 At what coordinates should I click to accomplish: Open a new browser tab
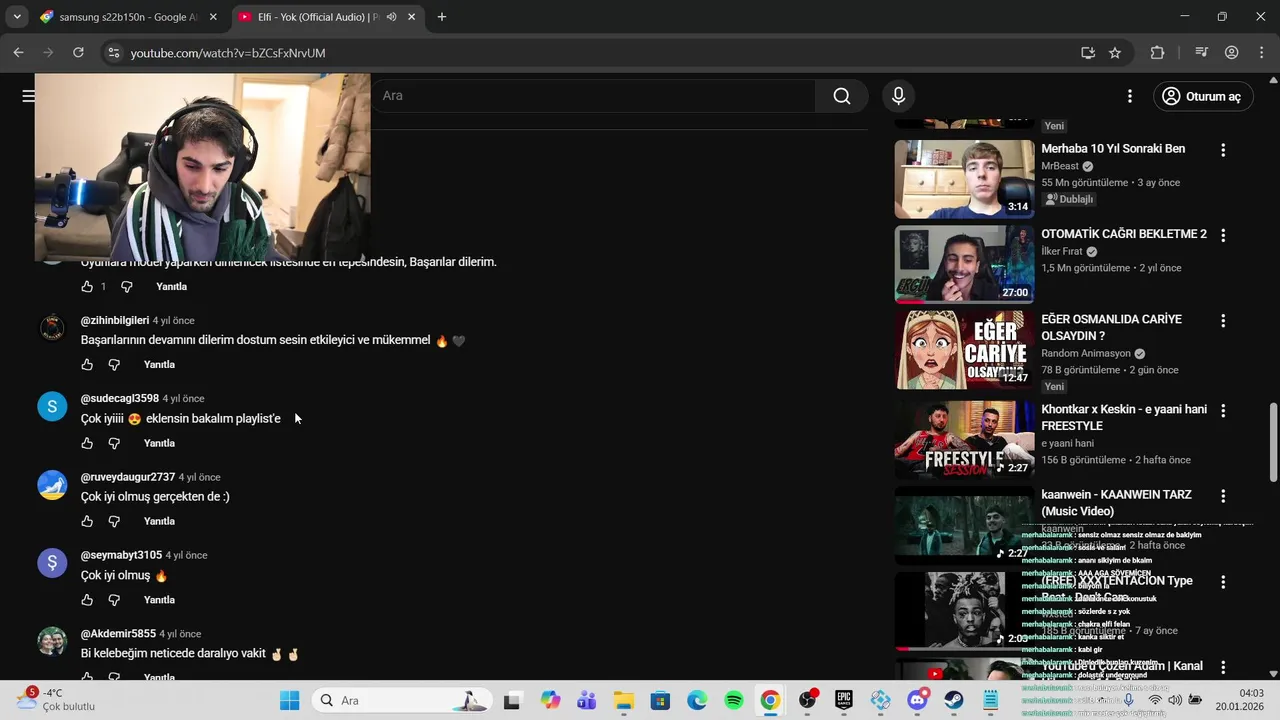click(x=442, y=17)
